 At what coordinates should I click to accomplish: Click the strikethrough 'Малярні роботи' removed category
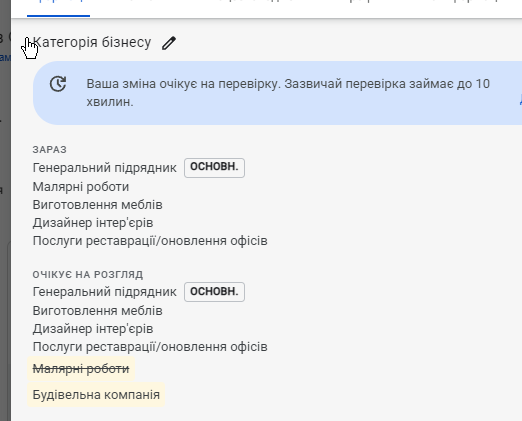tap(81, 369)
